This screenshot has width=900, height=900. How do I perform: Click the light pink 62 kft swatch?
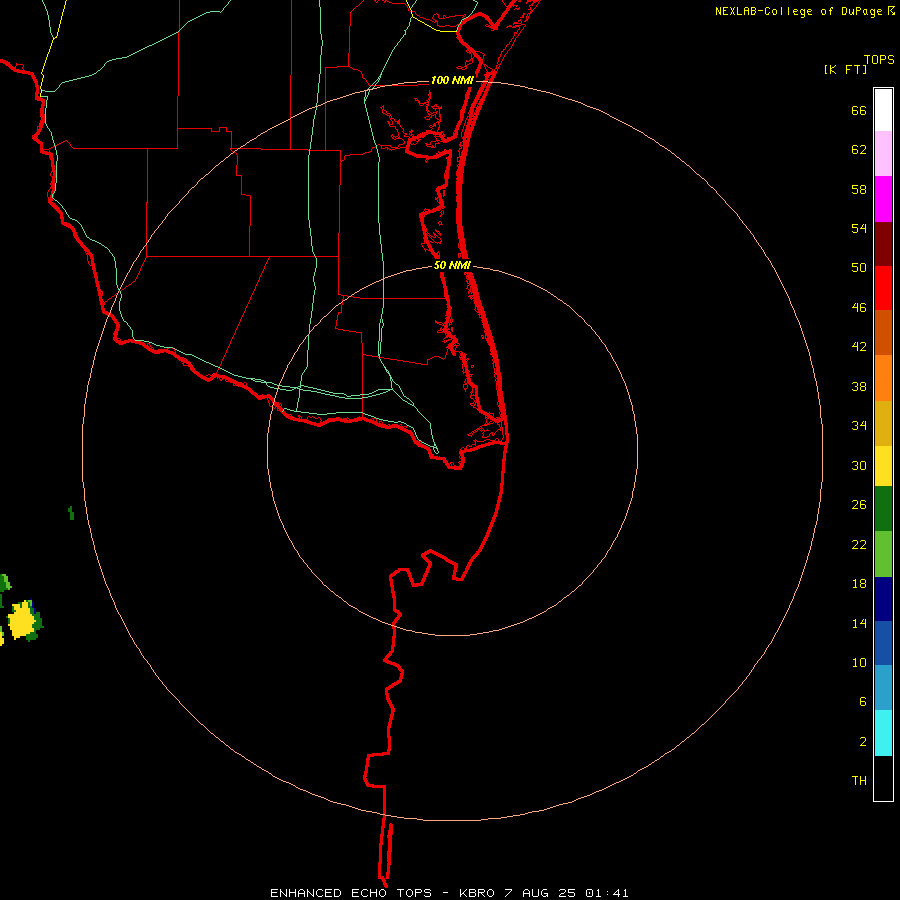883,154
